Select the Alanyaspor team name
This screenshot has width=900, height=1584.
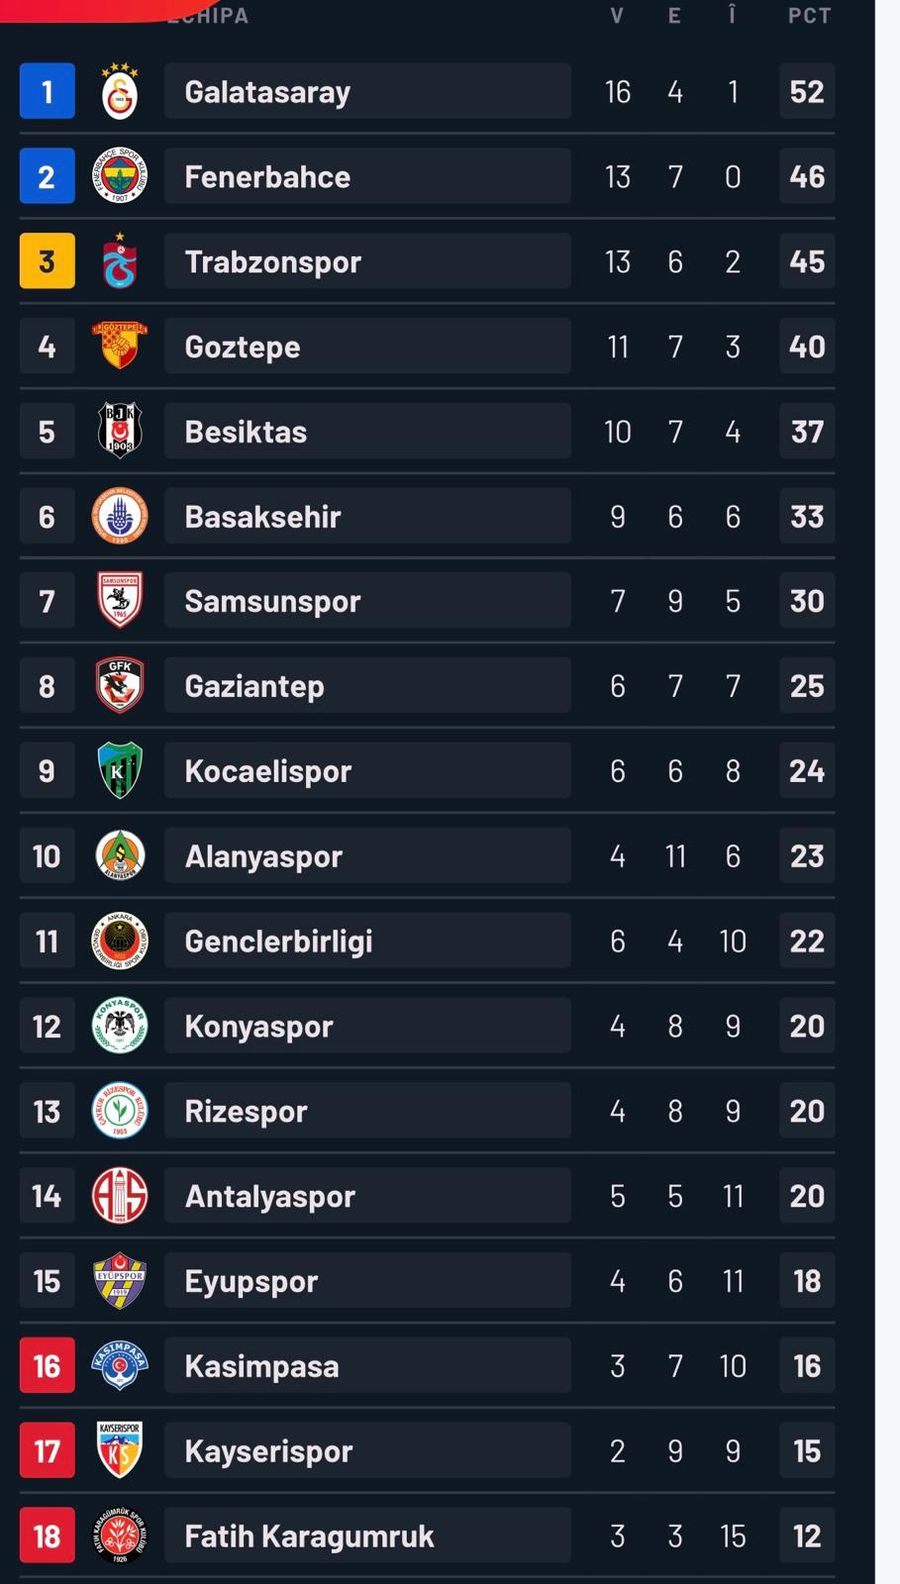click(x=262, y=856)
